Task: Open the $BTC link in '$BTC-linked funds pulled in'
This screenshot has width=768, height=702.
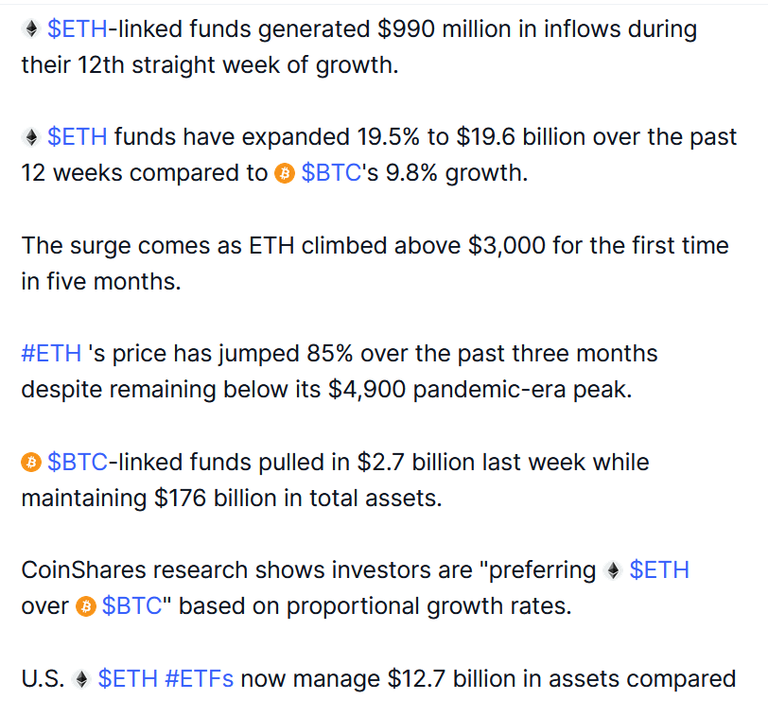Action: pos(77,462)
